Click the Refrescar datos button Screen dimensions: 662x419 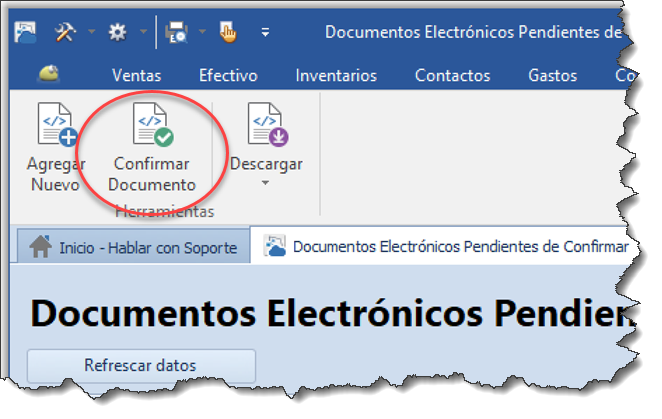click(141, 365)
